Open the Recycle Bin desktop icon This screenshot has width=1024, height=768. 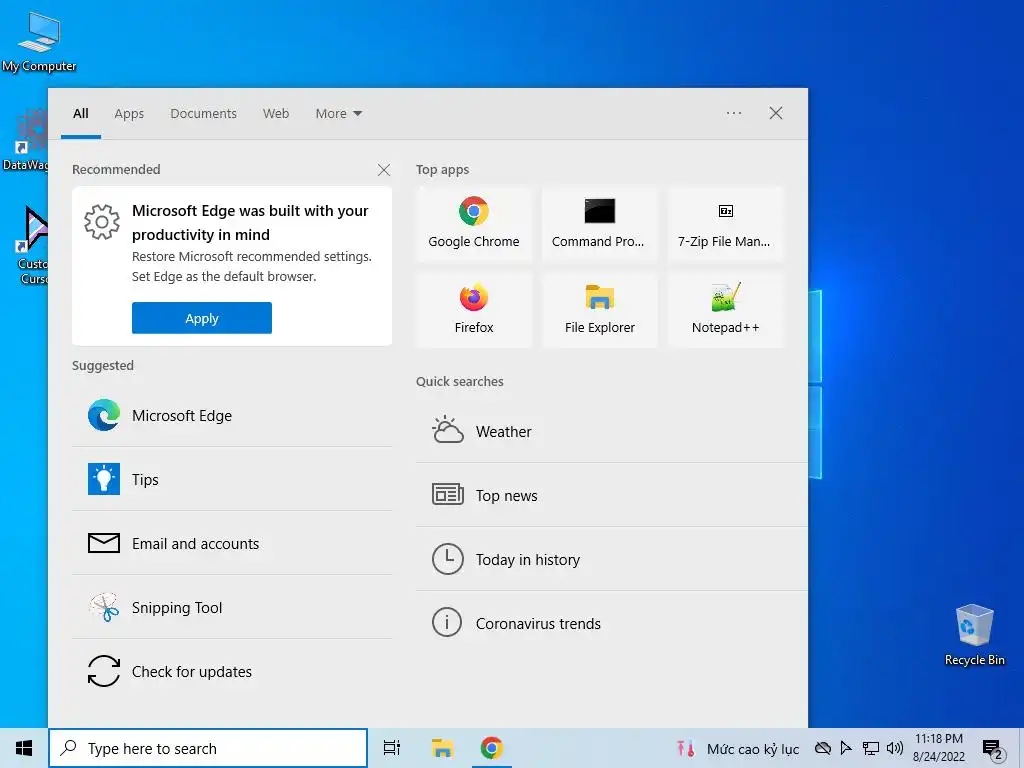point(974,635)
